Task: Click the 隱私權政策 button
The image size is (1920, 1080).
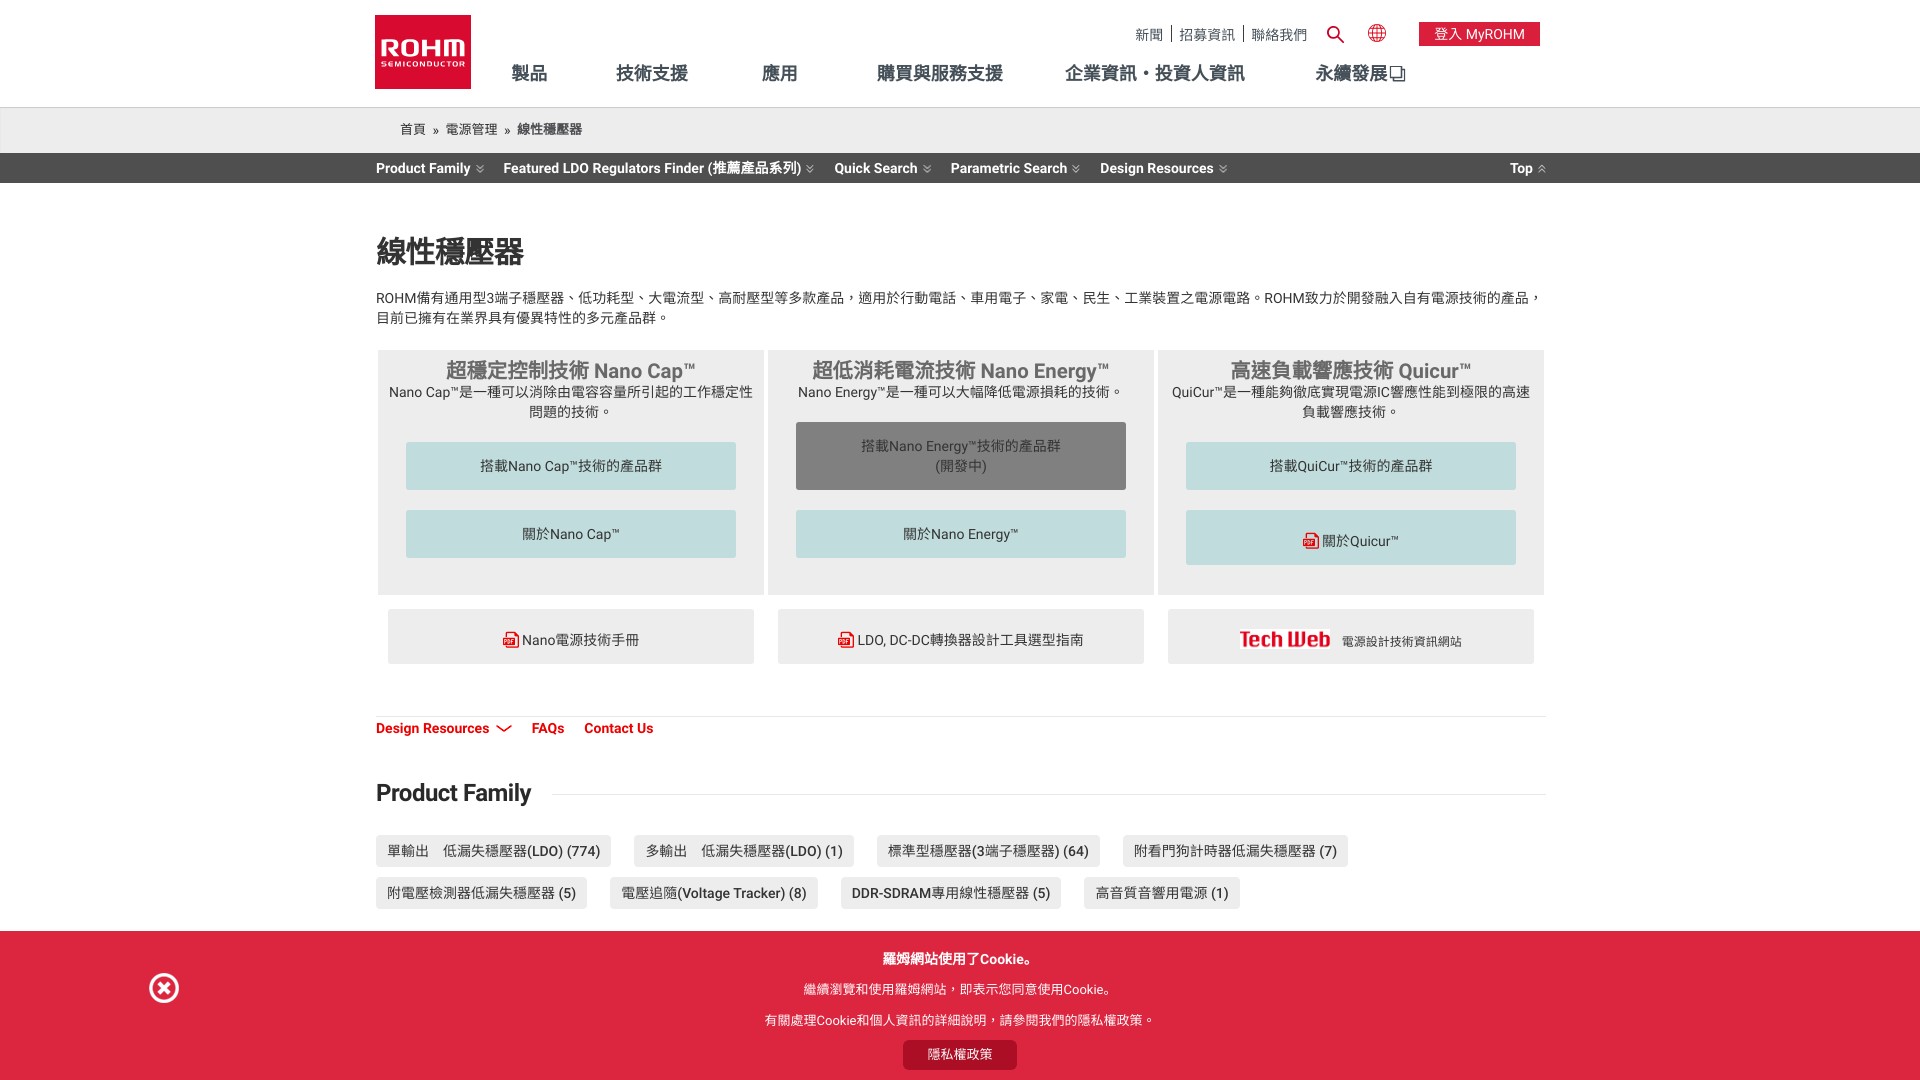Action: tap(959, 1054)
